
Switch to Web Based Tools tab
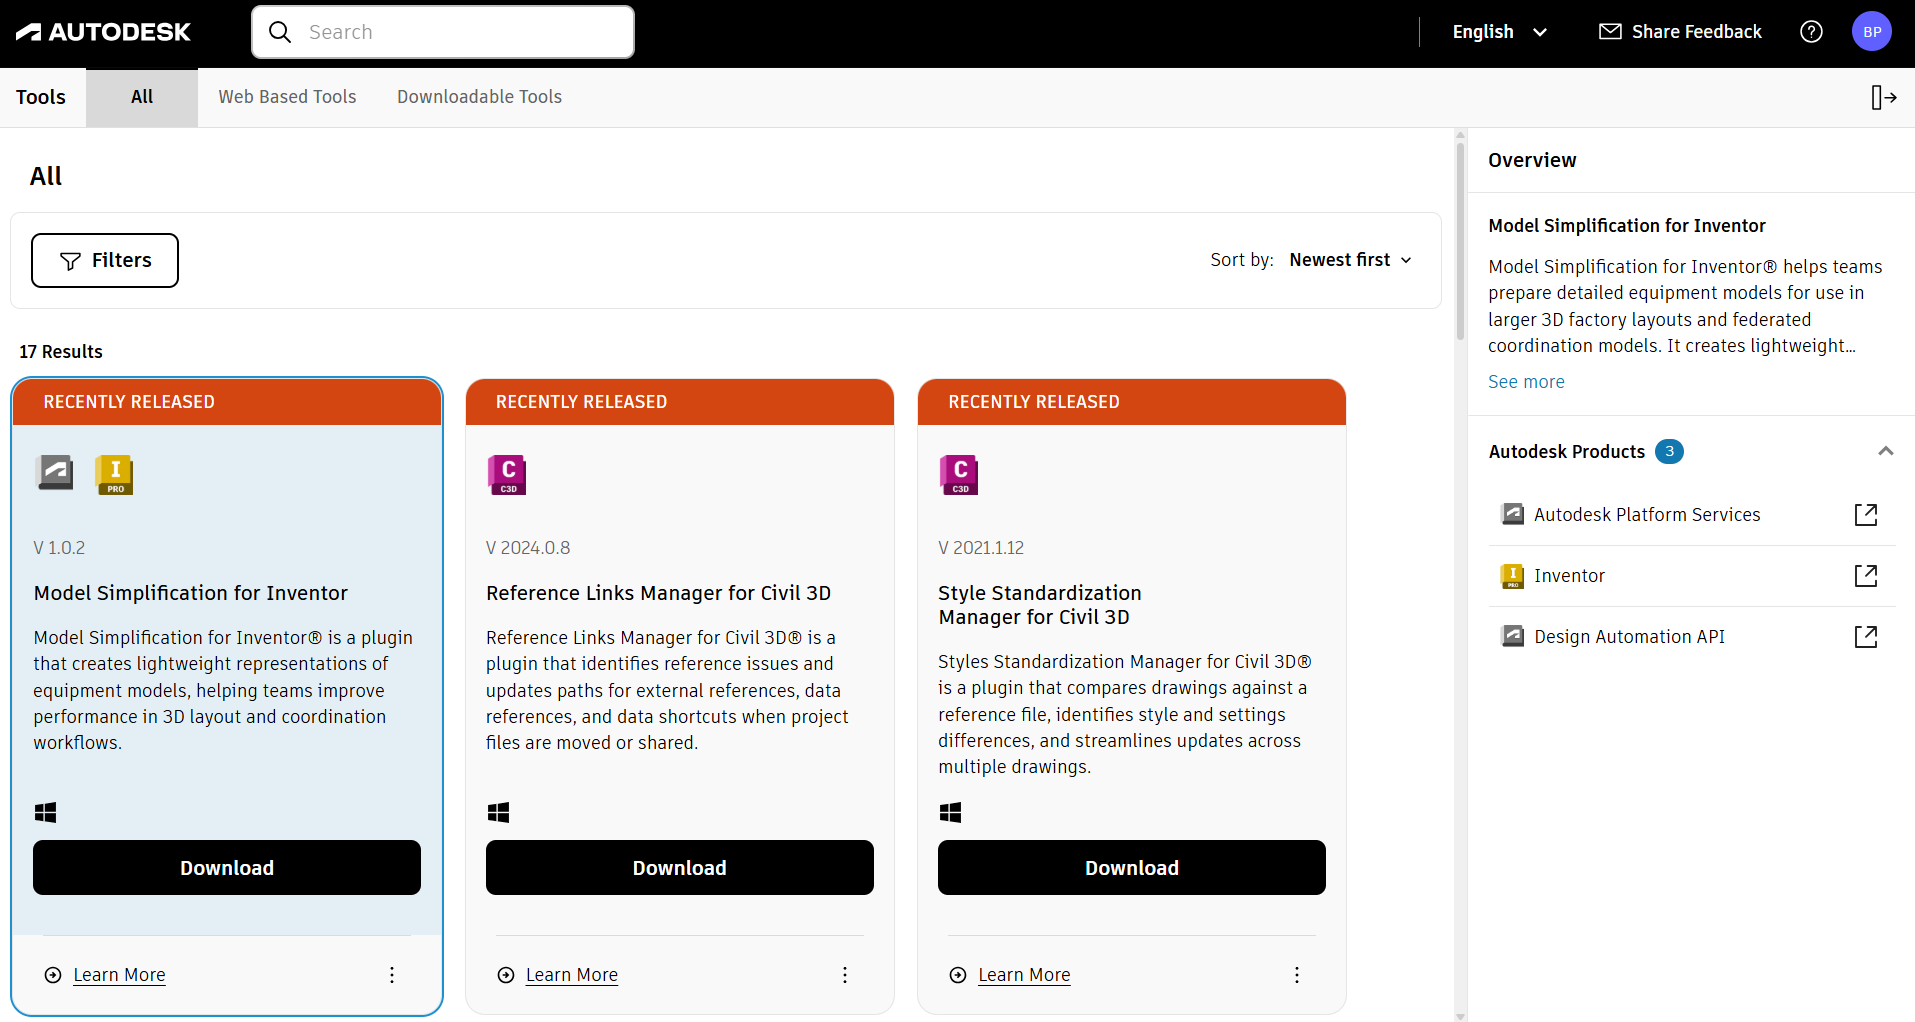pyautogui.click(x=288, y=97)
